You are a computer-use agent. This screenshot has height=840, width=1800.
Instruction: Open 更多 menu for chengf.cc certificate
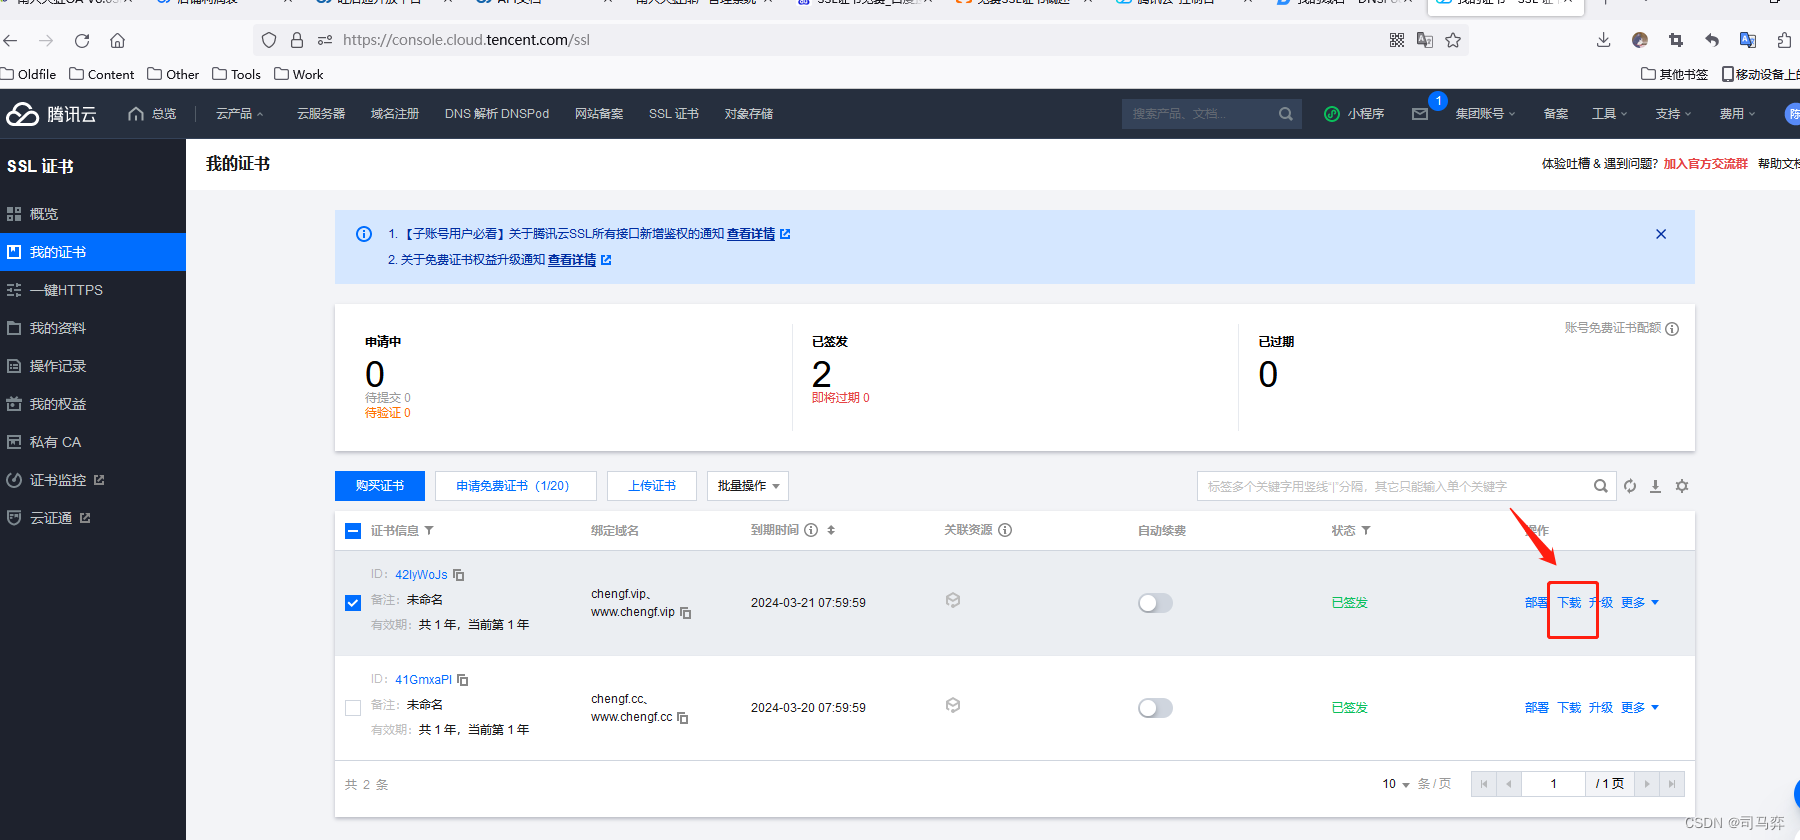click(1640, 708)
